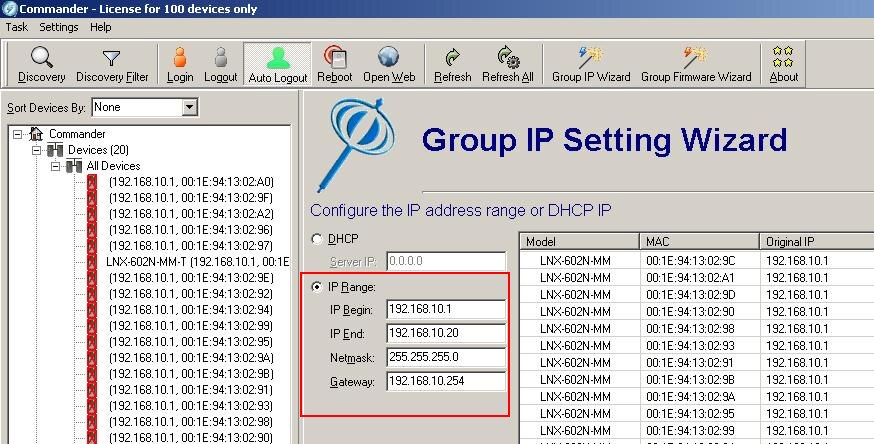
Task: Open the About dialog from the toolbar
Action: [784, 65]
